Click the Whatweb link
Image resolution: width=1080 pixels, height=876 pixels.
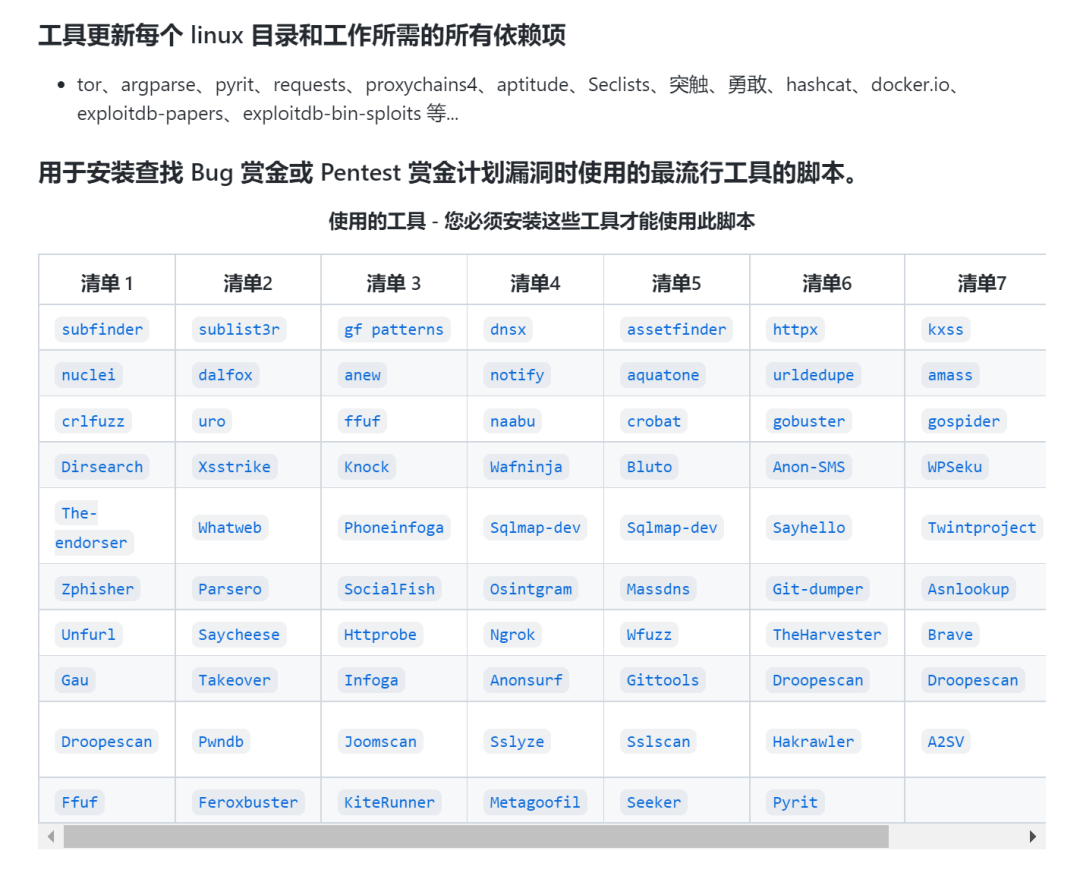229,528
